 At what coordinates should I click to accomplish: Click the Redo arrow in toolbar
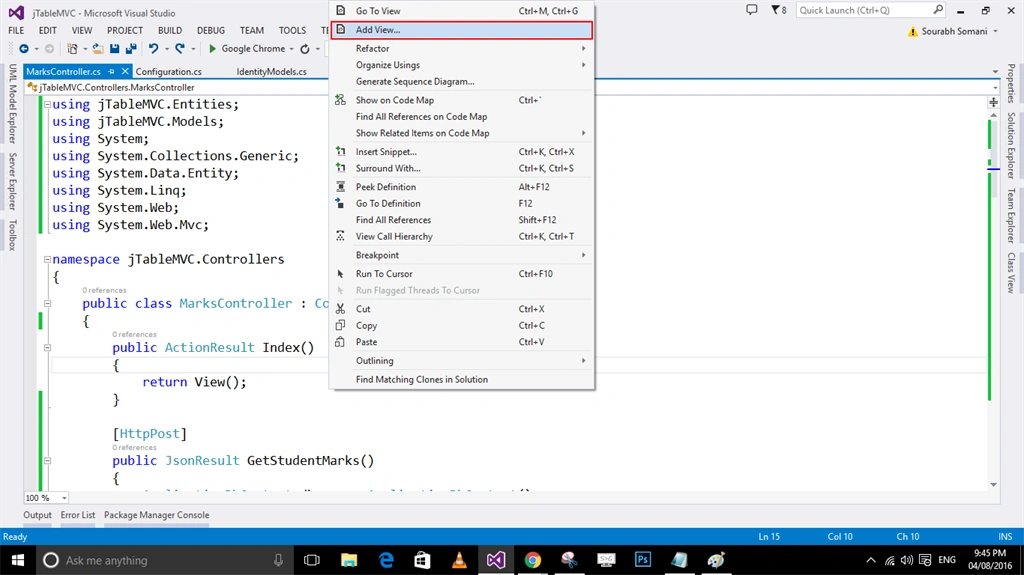[180, 48]
